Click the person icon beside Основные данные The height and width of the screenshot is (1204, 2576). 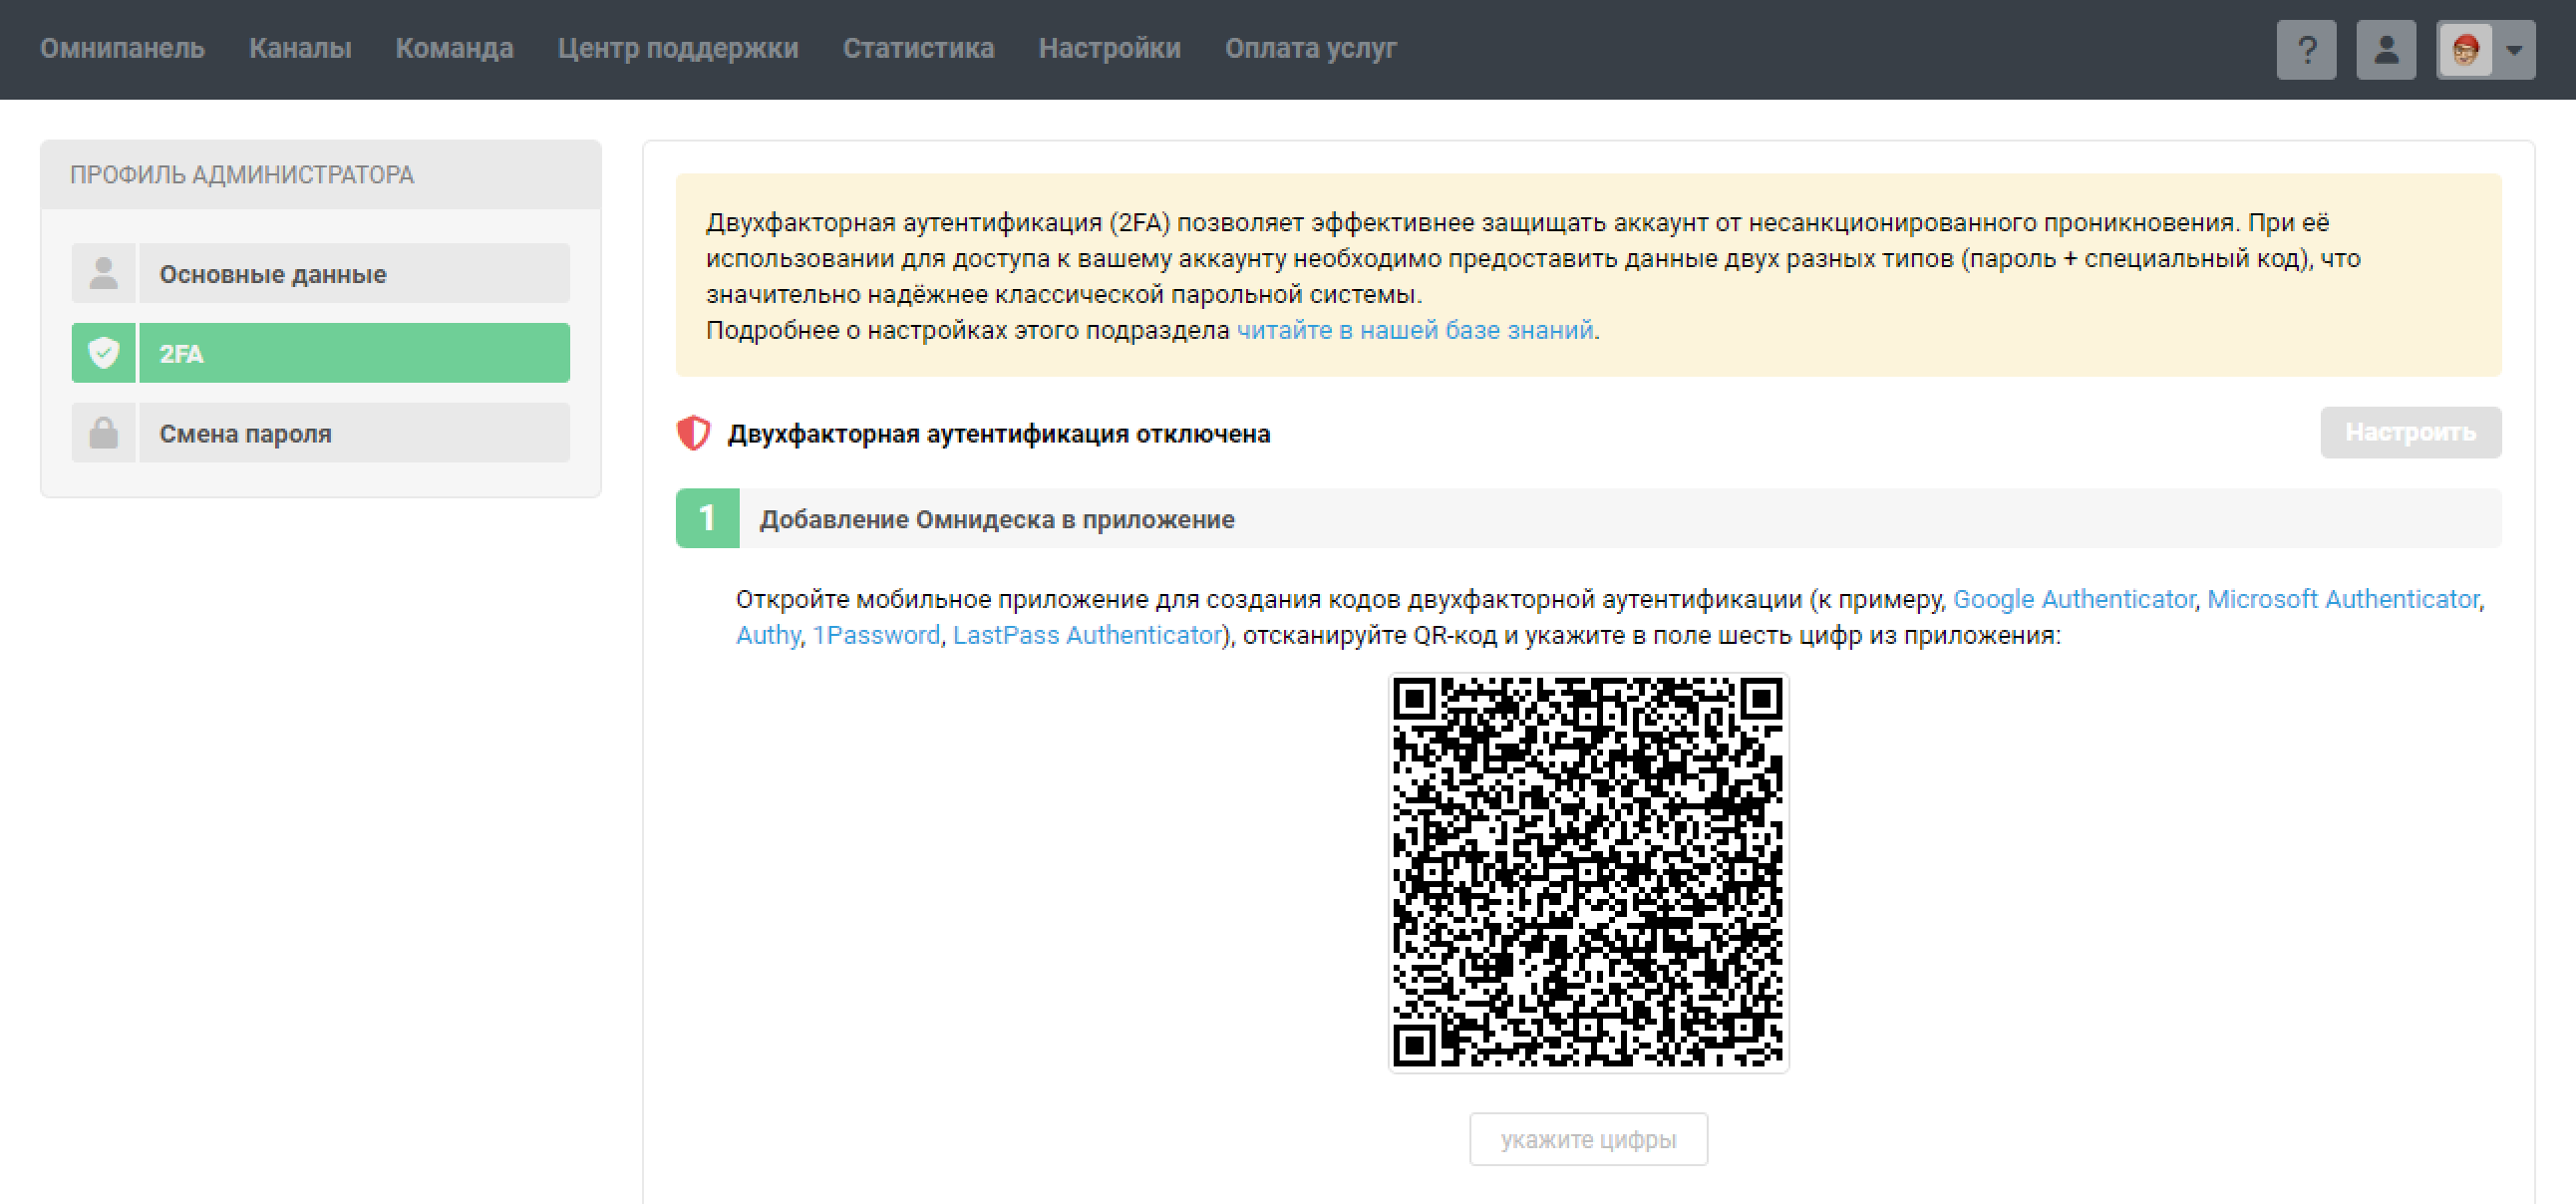(x=104, y=273)
